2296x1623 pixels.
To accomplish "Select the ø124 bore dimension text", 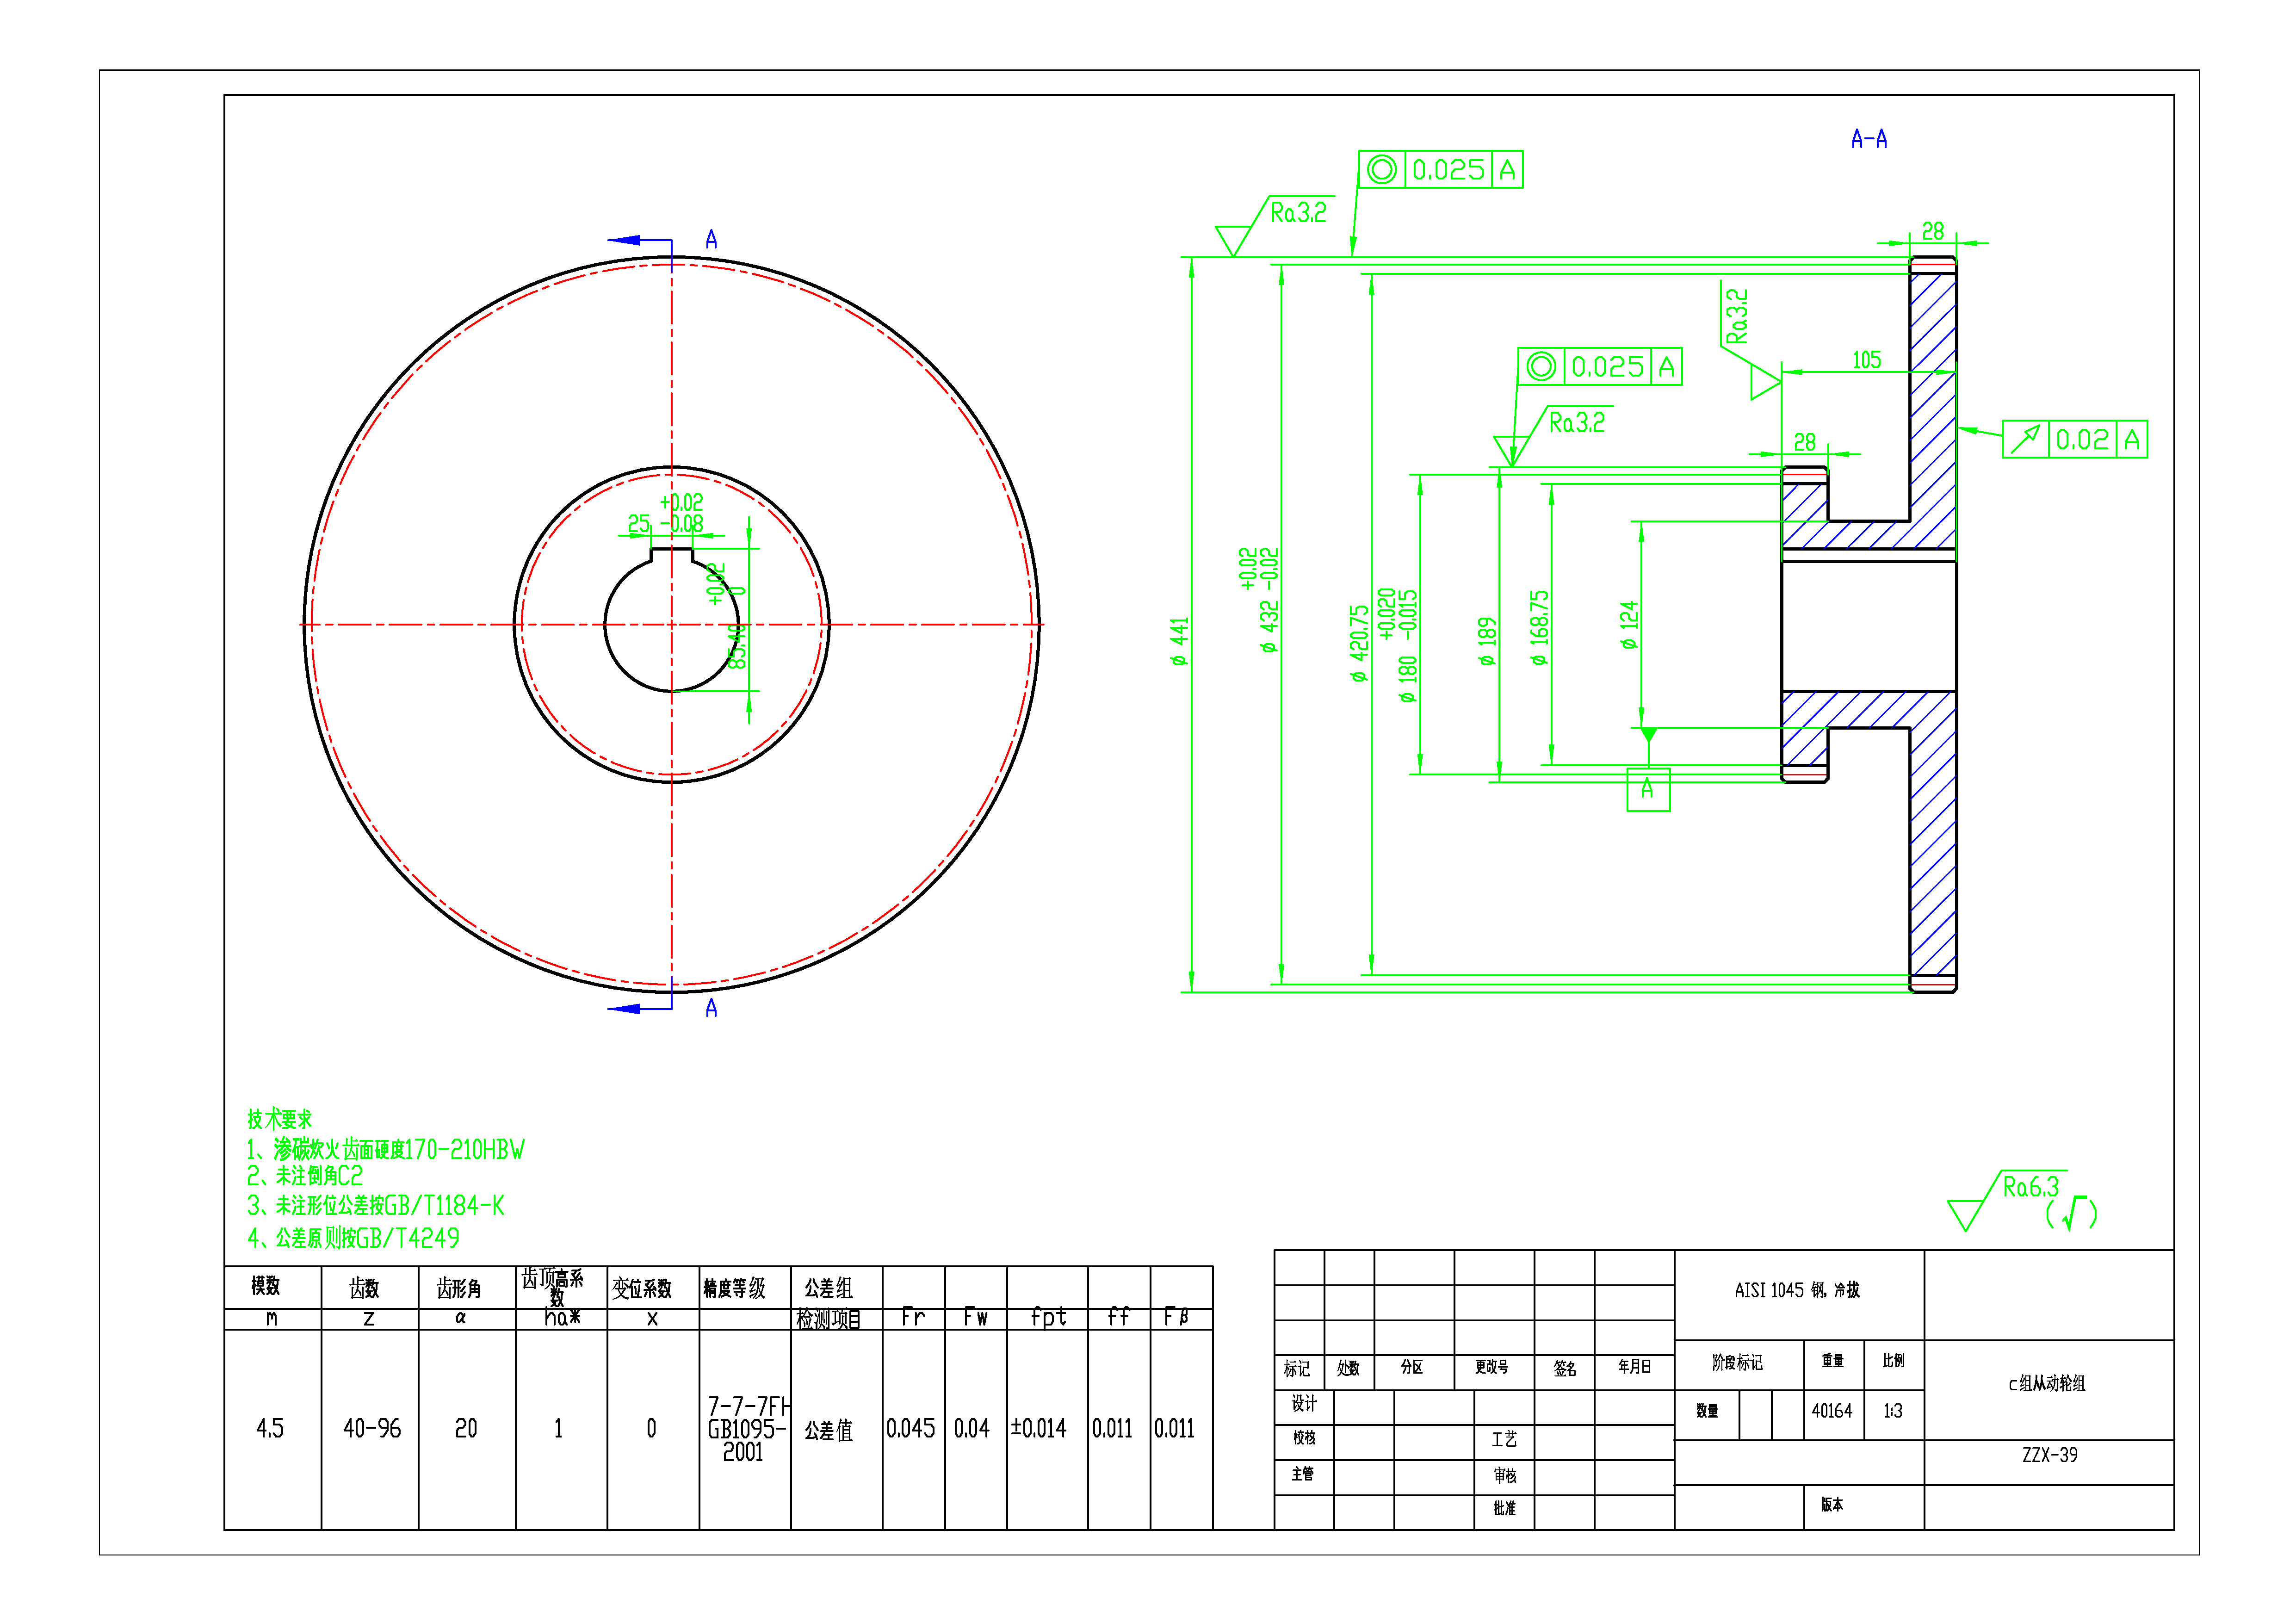I will click(x=1630, y=624).
